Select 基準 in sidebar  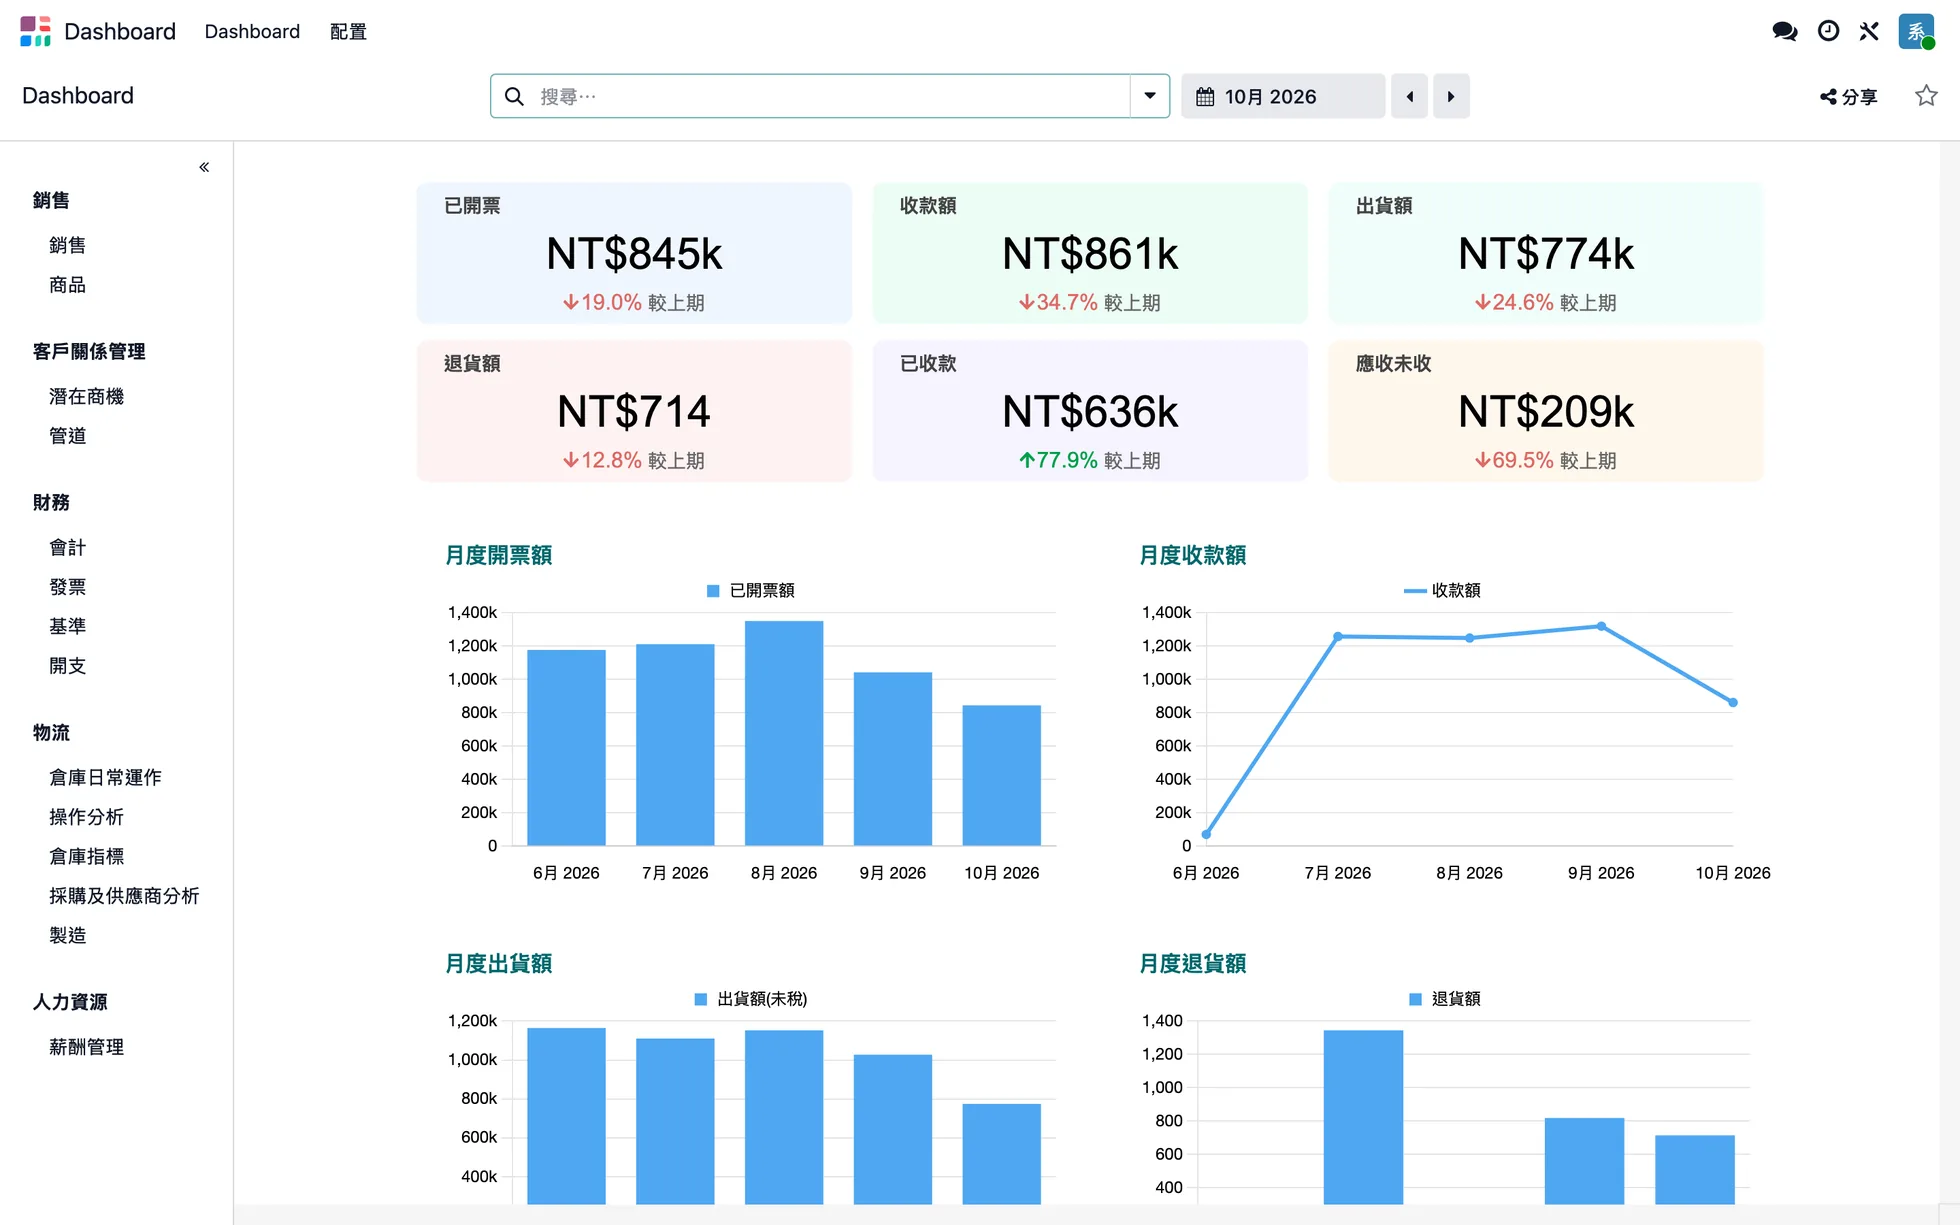tap(67, 626)
